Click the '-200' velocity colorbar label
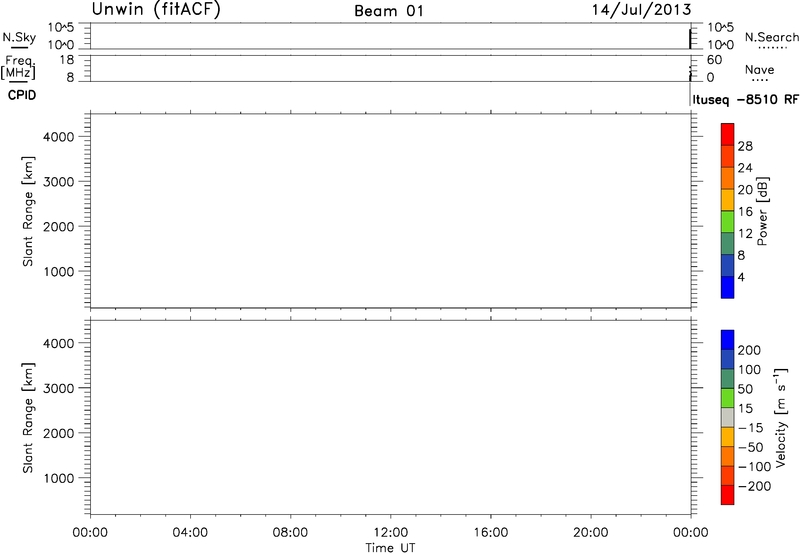 point(754,486)
